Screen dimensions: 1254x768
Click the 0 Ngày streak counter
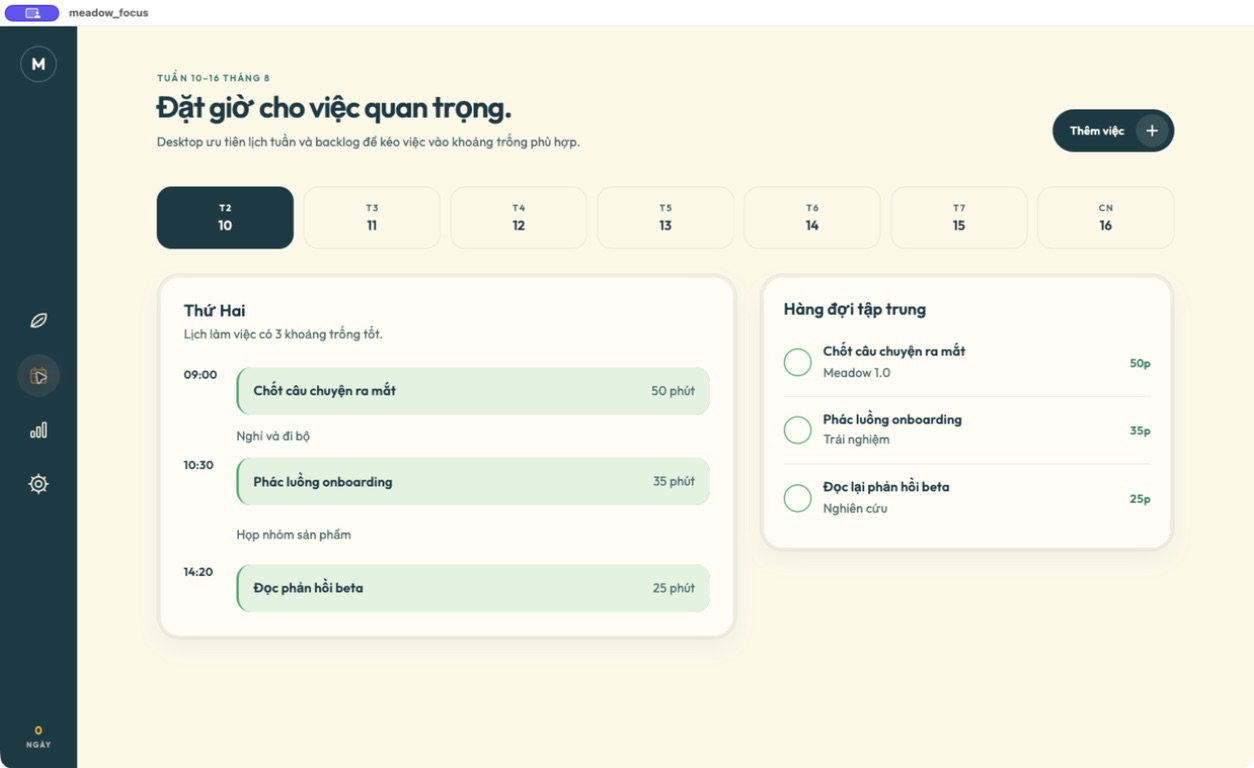tap(38, 737)
